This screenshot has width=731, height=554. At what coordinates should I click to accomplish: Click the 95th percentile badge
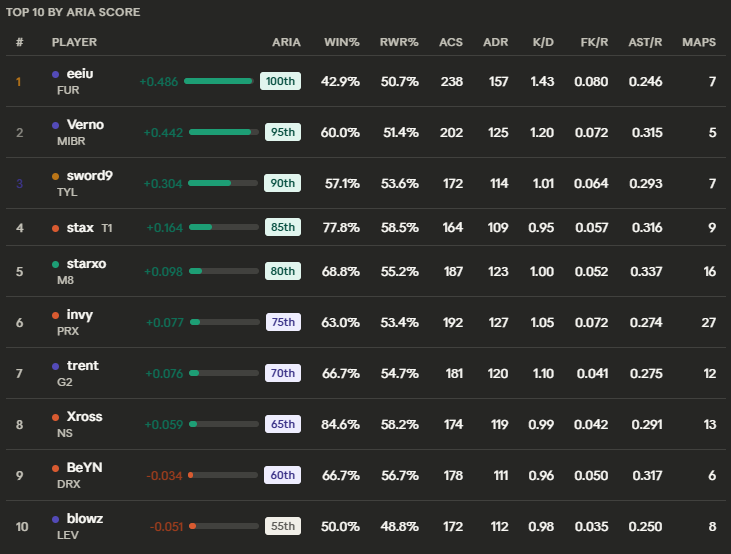pyautogui.click(x=283, y=132)
